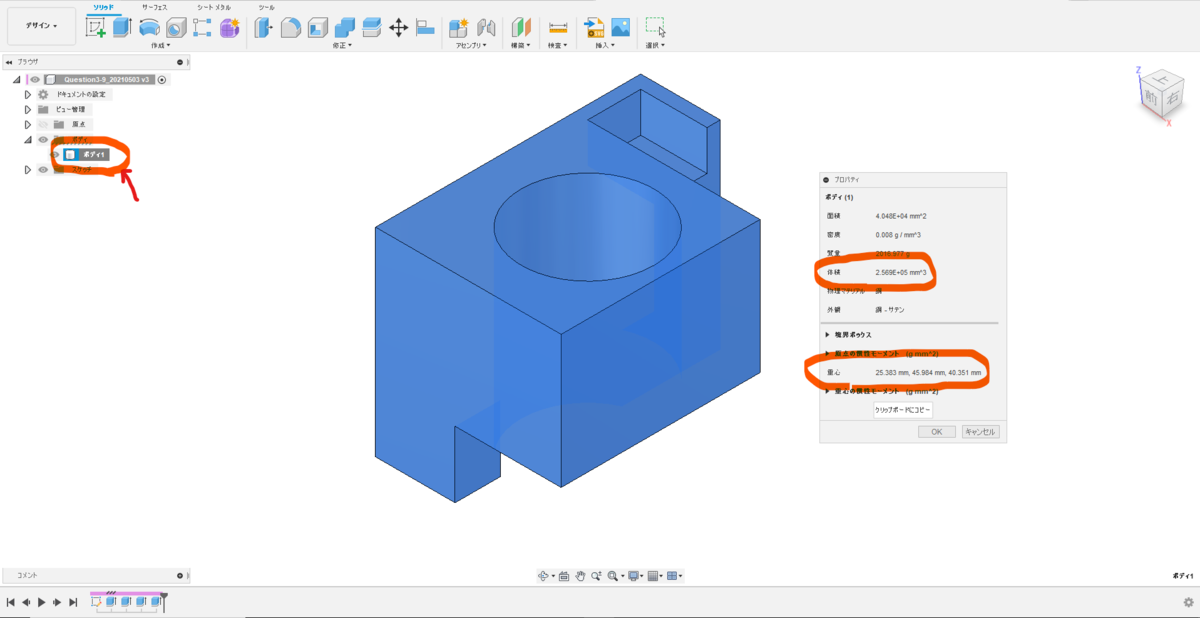The width and height of the screenshot is (1200, 618).
Task: Click the Create Form purple icon
Action: pos(230,28)
